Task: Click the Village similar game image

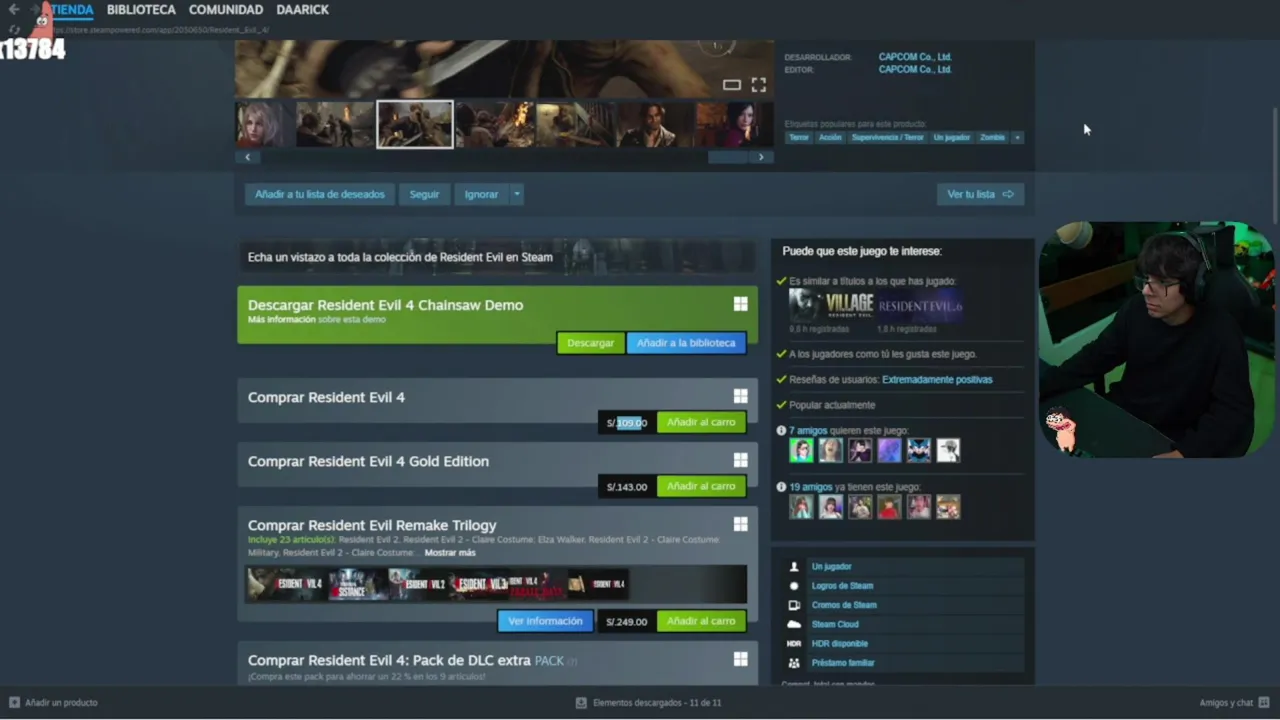Action: coord(832,305)
